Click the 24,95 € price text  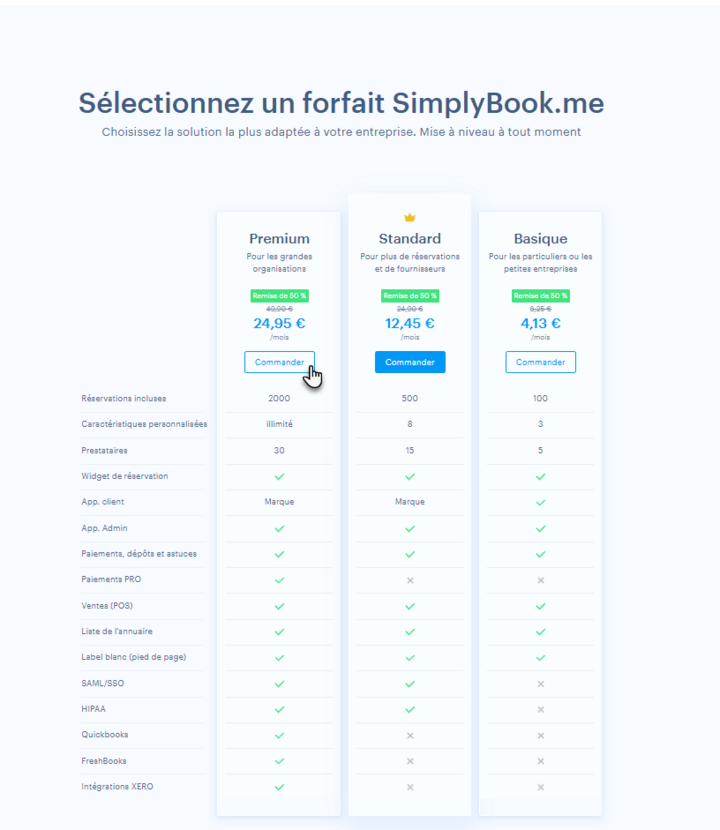279,323
